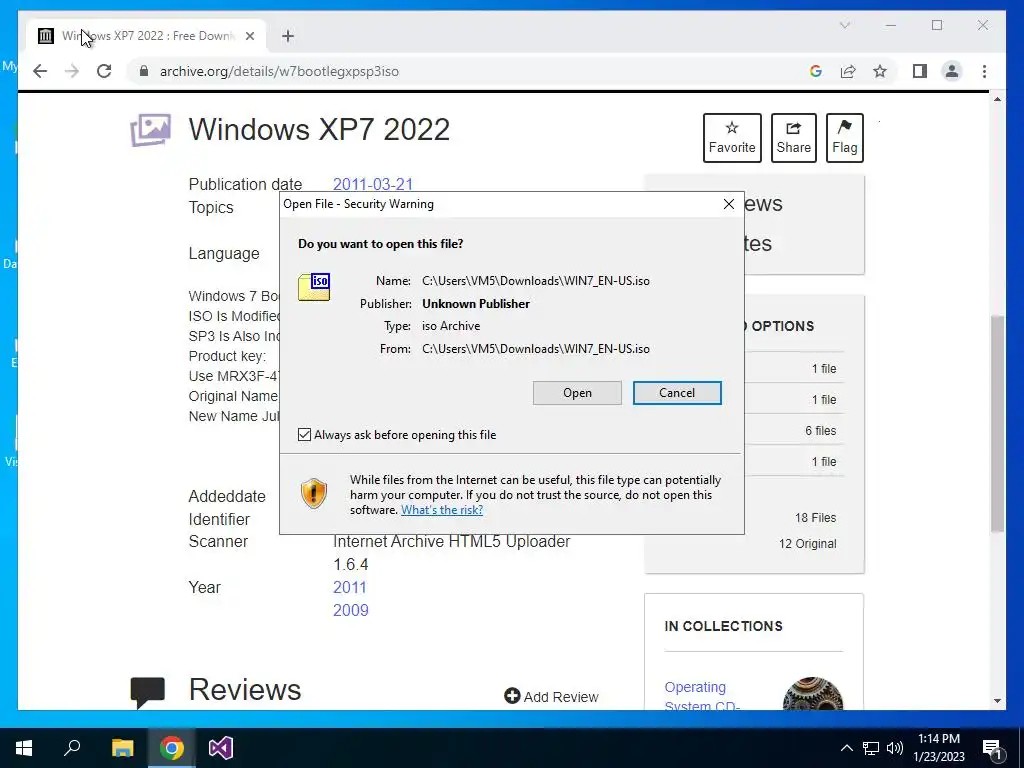Open network settings tray icon
The image size is (1024, 768).
[x=871, y=748]
